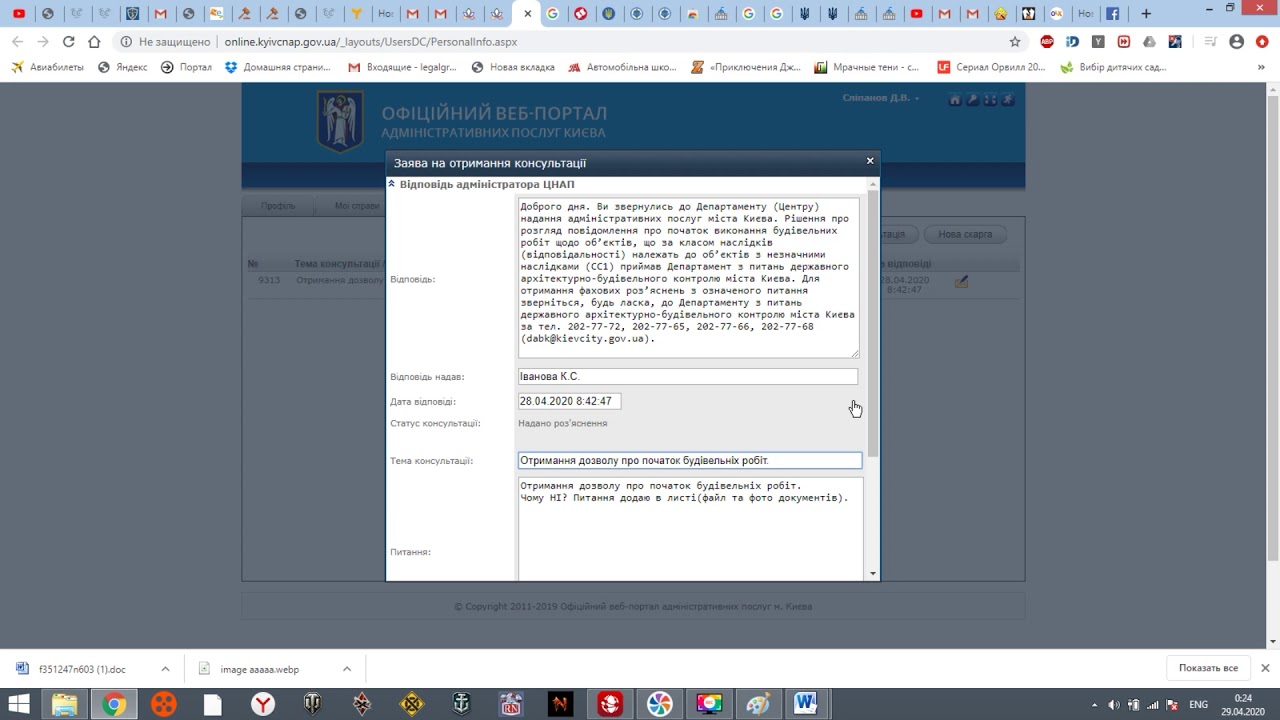Open the Домашняя страница Dropbox bookmark
This screenshot has width=1280, height=720.
[x=278, y=67]
